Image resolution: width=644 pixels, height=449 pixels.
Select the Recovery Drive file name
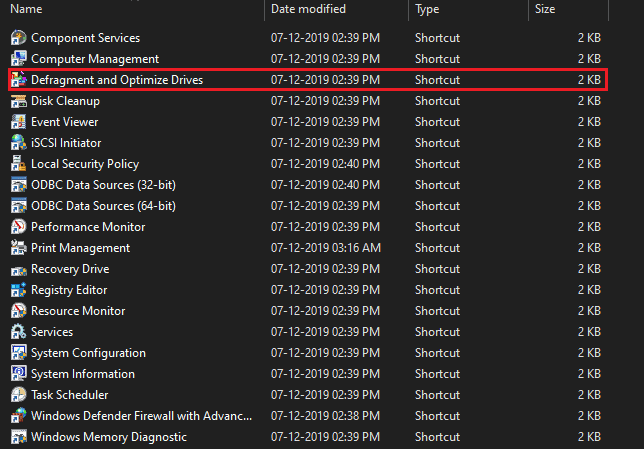tap(70, 269)
